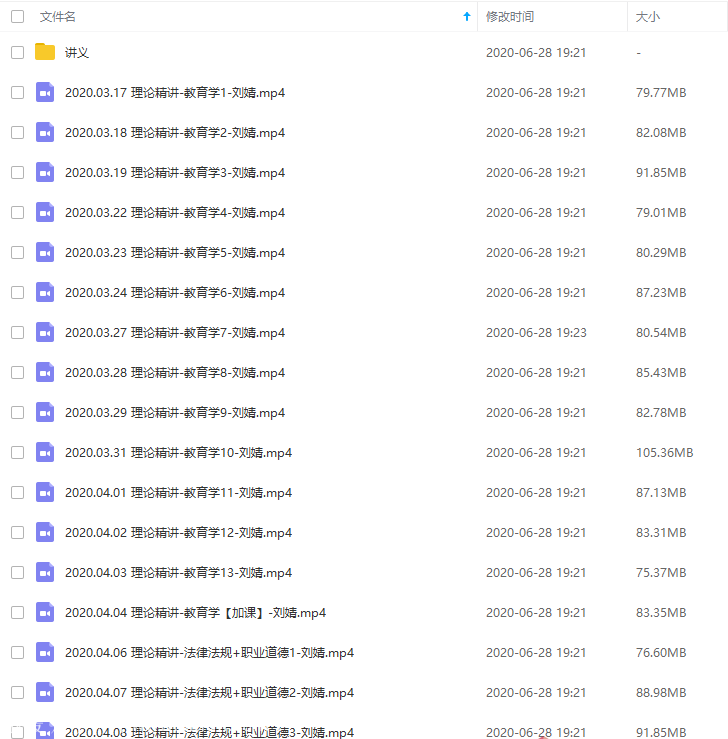The width and height of the screenshot is (728, 739).
Task: Open 2020.03.22 理论精讲-教育学4-刘婧.mp4
Action: click(x=175, y=213)
